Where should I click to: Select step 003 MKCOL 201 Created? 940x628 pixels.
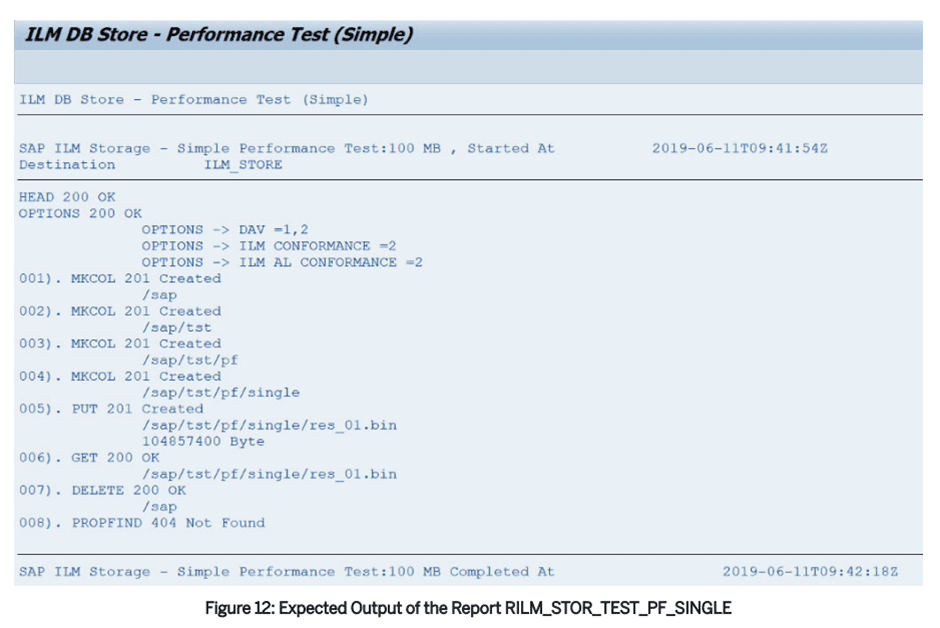[120, 343]
